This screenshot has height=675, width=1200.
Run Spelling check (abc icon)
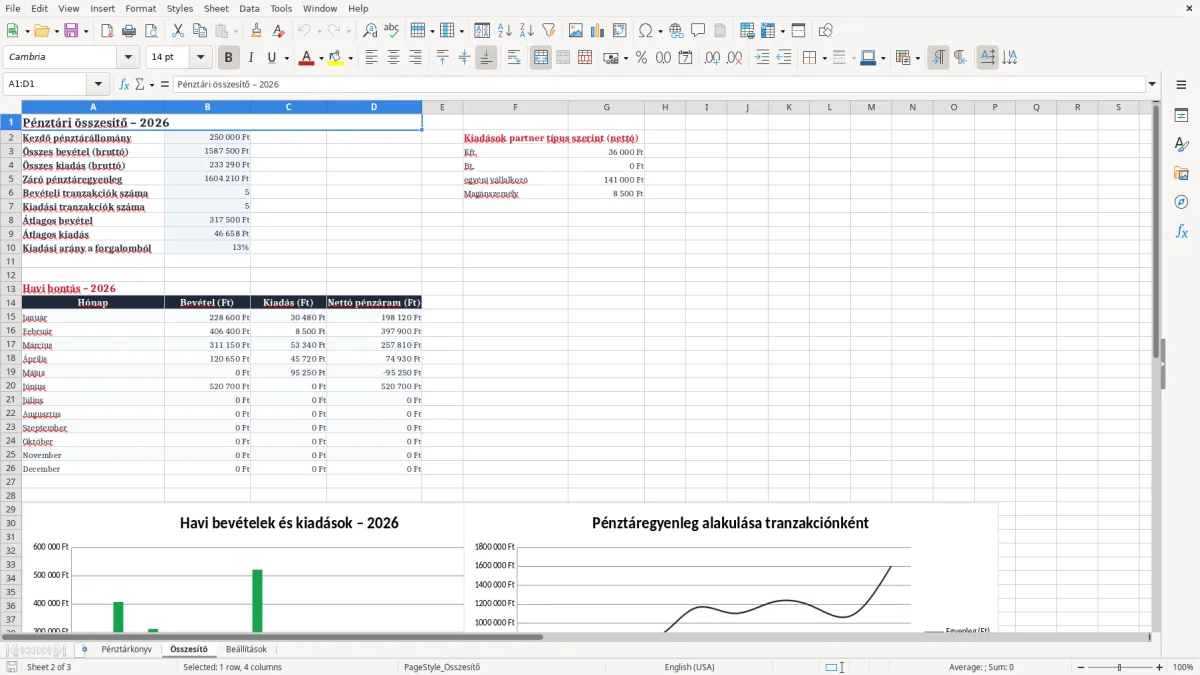[x=391, y=31]
